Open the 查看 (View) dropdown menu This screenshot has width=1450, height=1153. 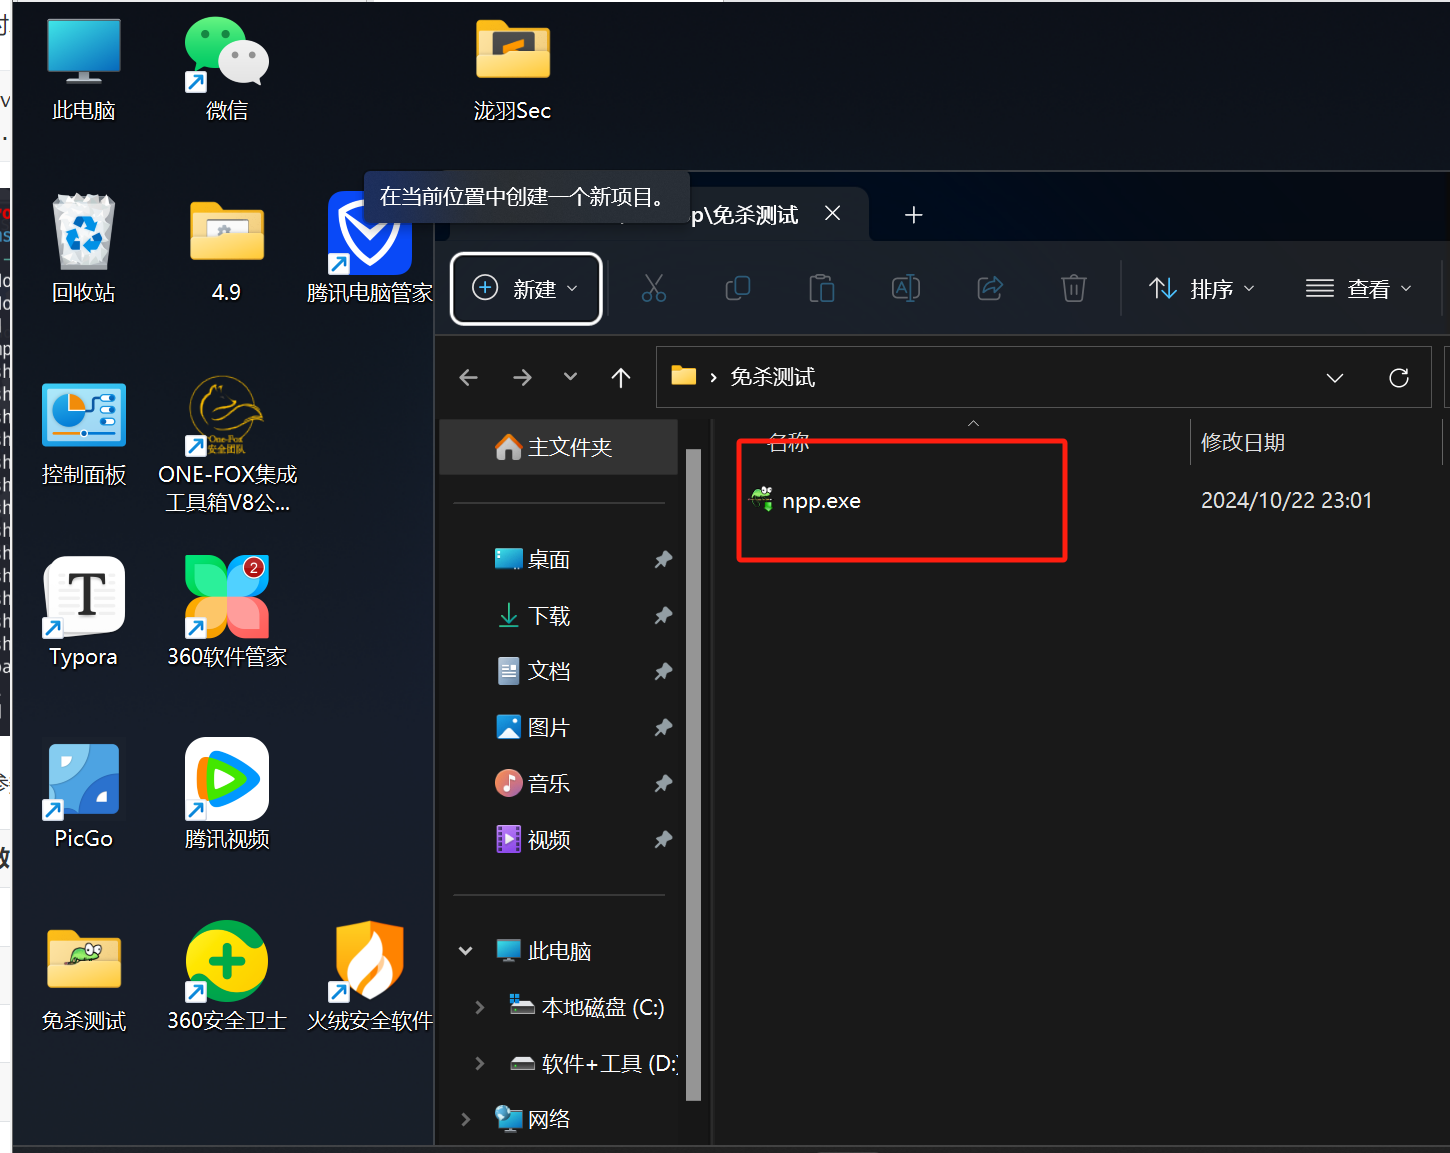pos(1358,289)
